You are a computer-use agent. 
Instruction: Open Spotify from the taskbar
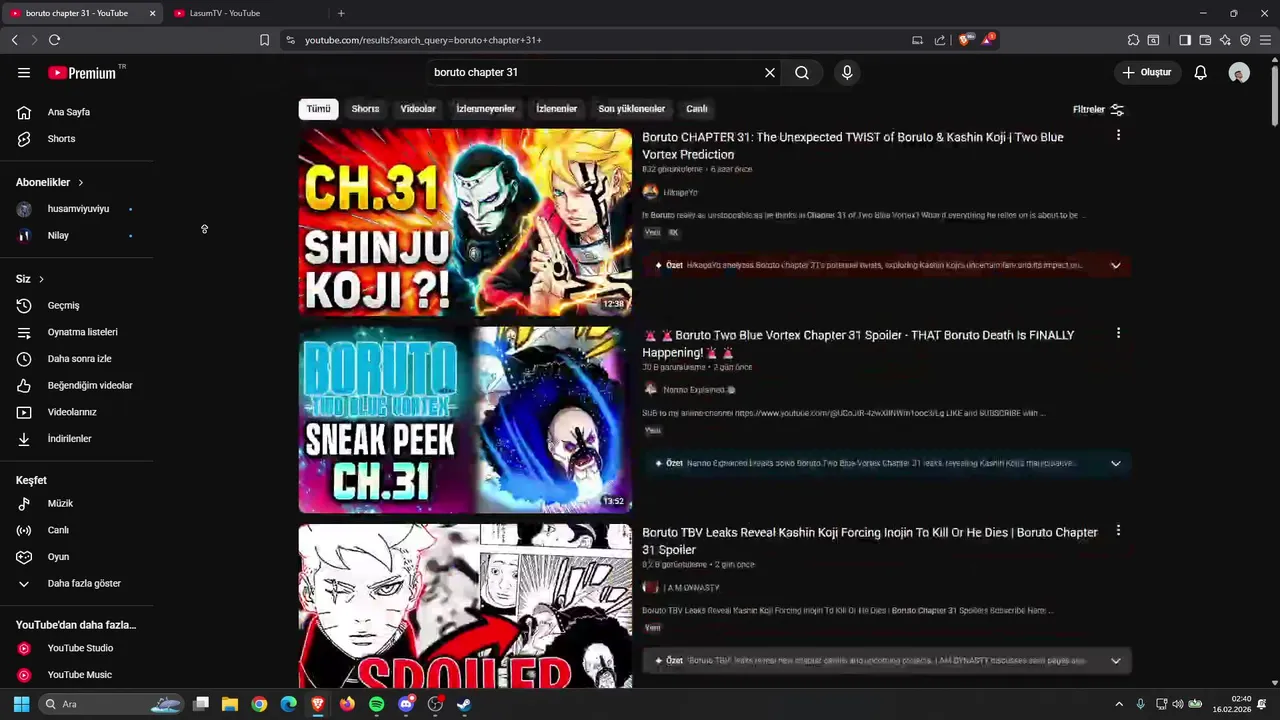pyautogui.click(x=376, y=704)
